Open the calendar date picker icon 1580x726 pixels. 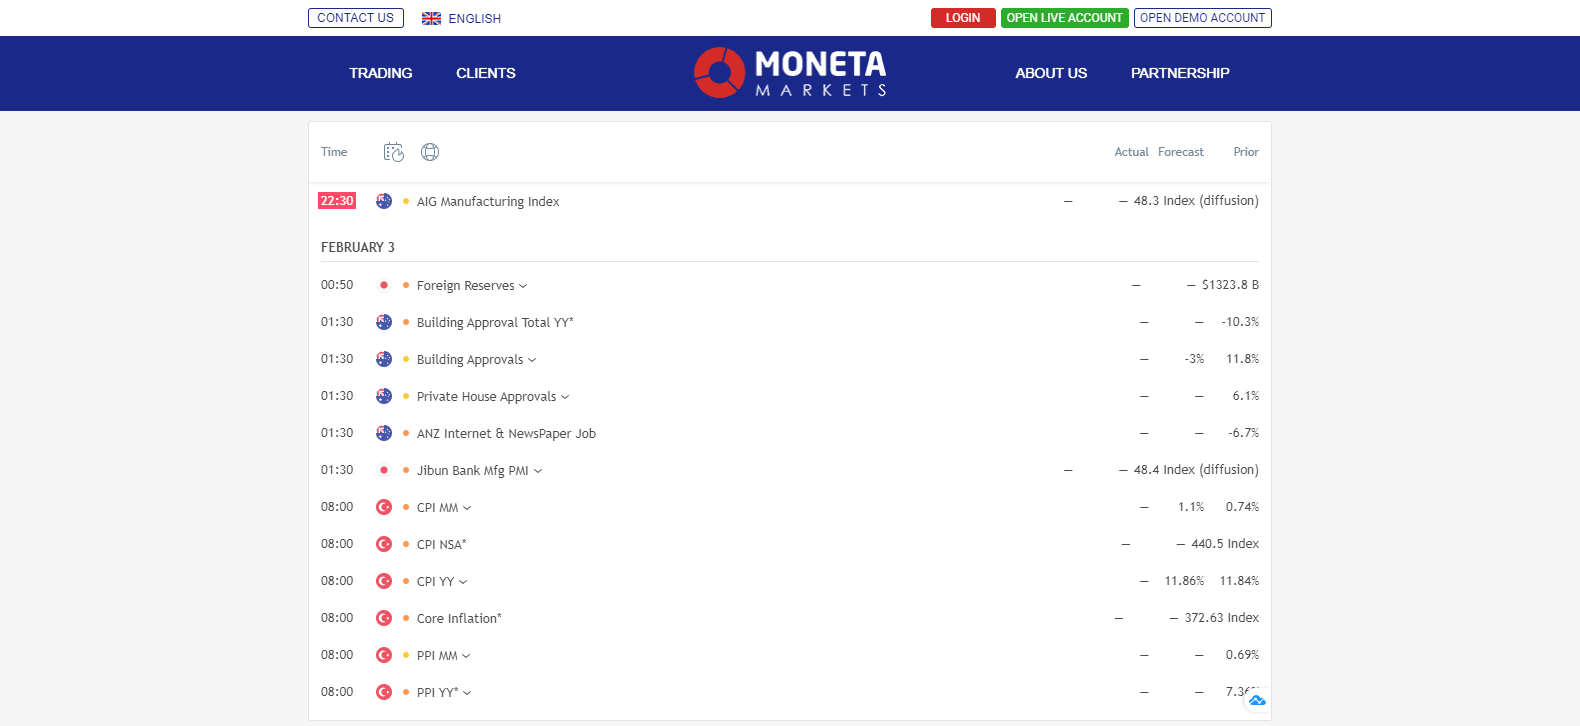393,151
